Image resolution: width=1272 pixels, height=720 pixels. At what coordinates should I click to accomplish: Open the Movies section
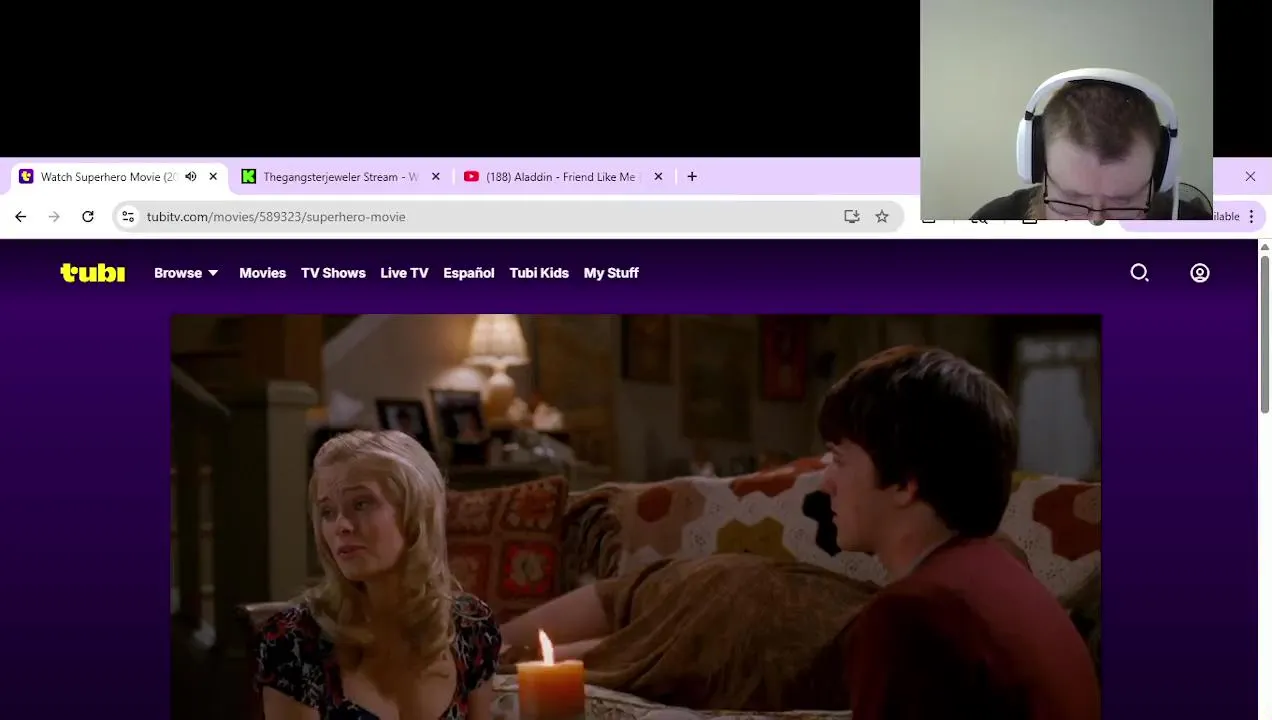pos(262,273)
